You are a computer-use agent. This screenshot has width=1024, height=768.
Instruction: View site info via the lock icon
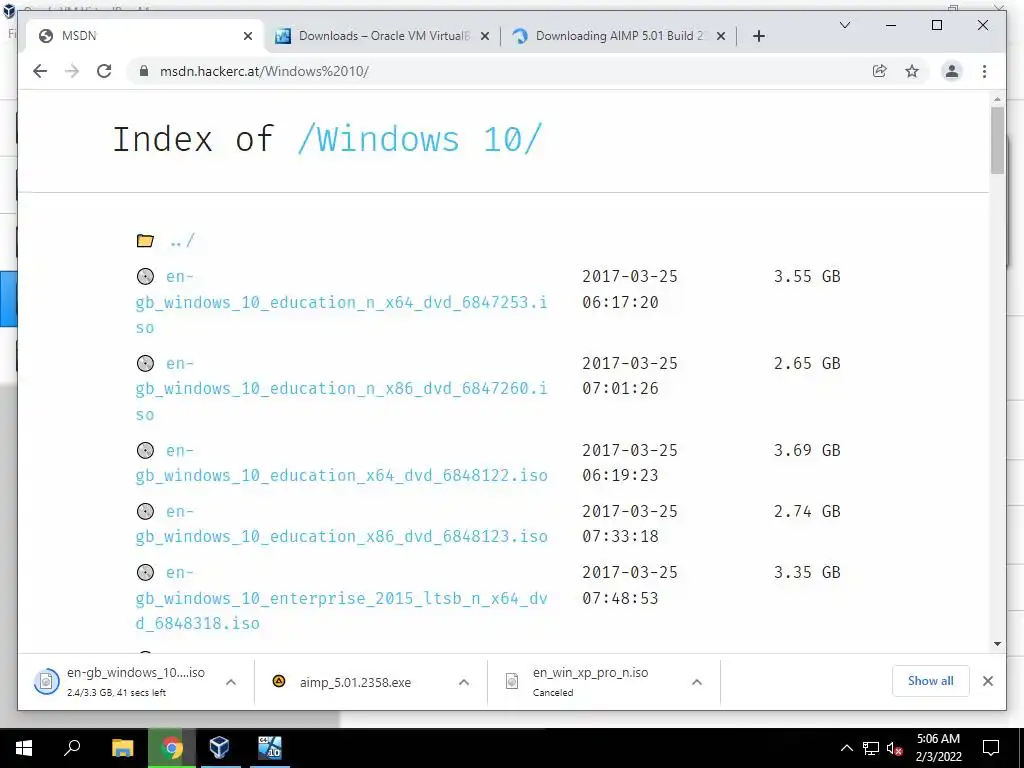(144, 71)
